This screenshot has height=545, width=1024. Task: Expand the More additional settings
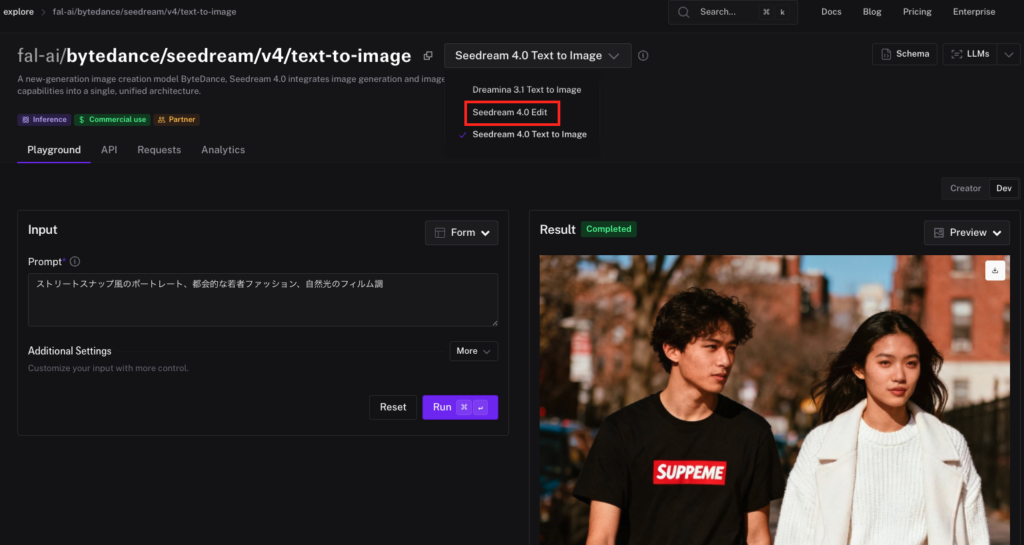[473, 351]
